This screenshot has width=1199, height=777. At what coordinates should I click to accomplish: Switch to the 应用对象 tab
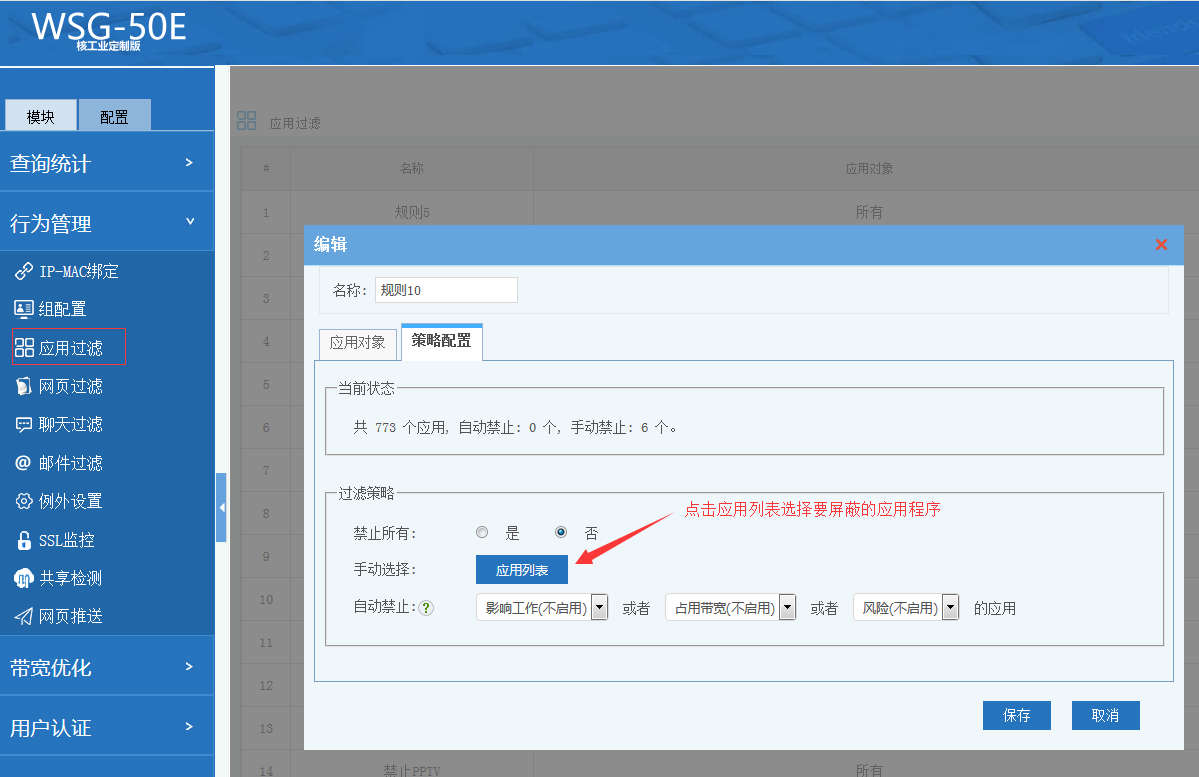coord(357,343)
